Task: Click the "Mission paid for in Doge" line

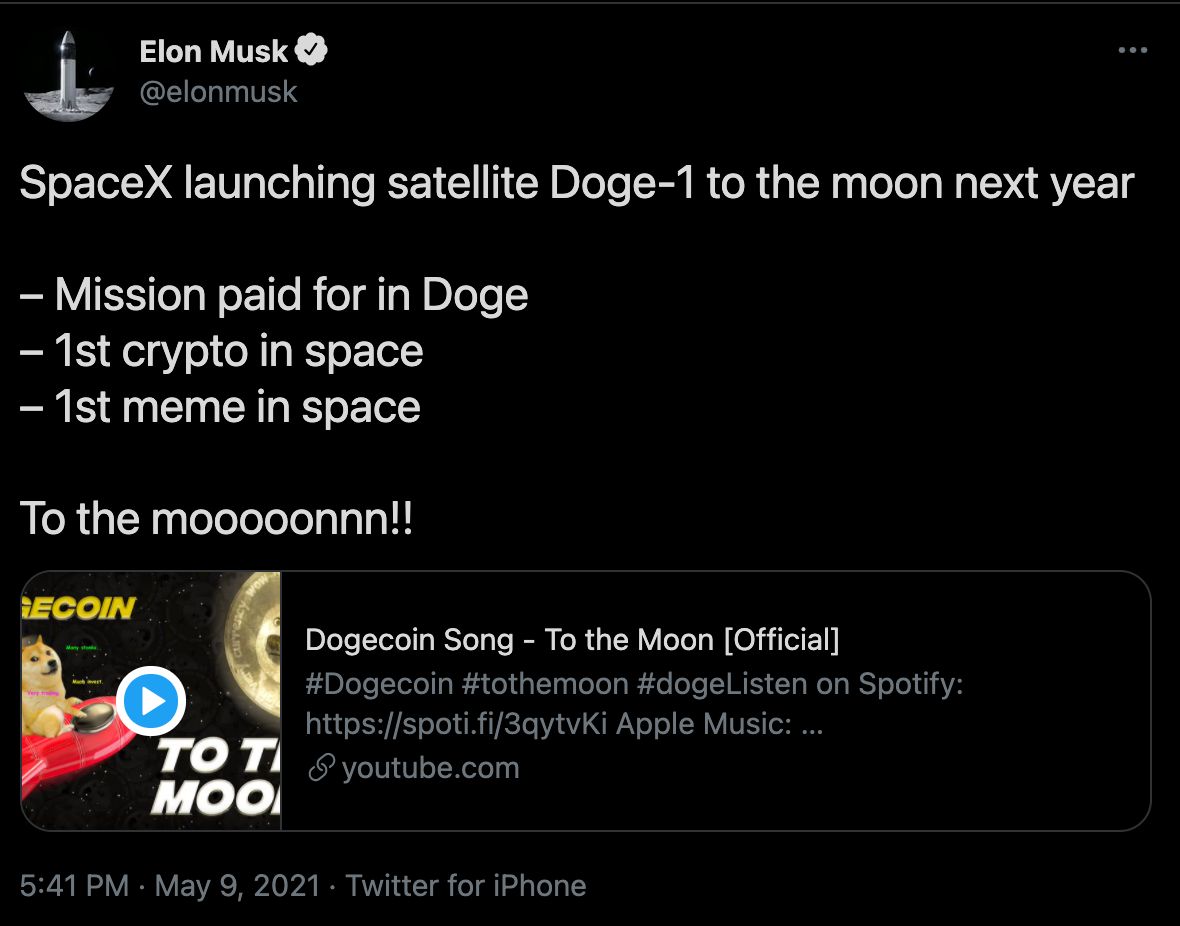Action: [290, 295]
